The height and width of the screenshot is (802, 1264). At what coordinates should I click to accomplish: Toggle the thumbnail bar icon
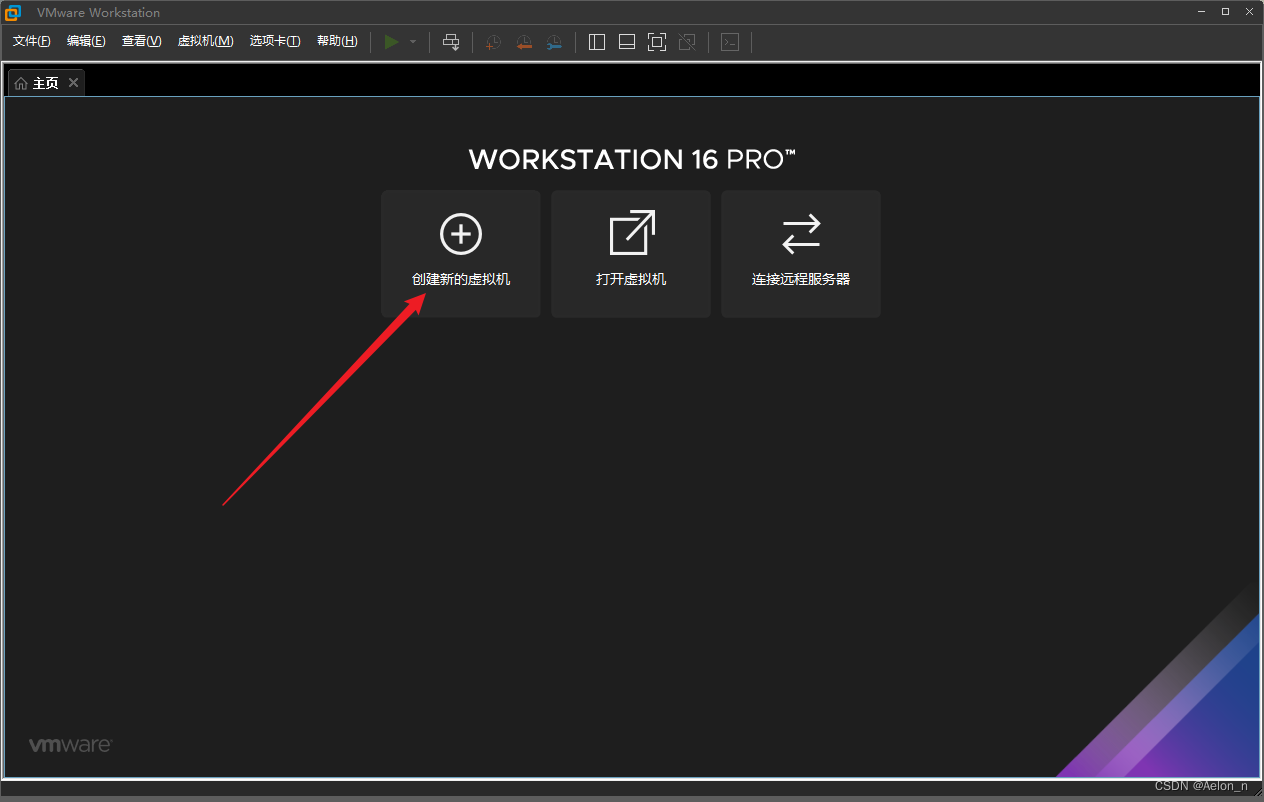click(x=627, y=42)
